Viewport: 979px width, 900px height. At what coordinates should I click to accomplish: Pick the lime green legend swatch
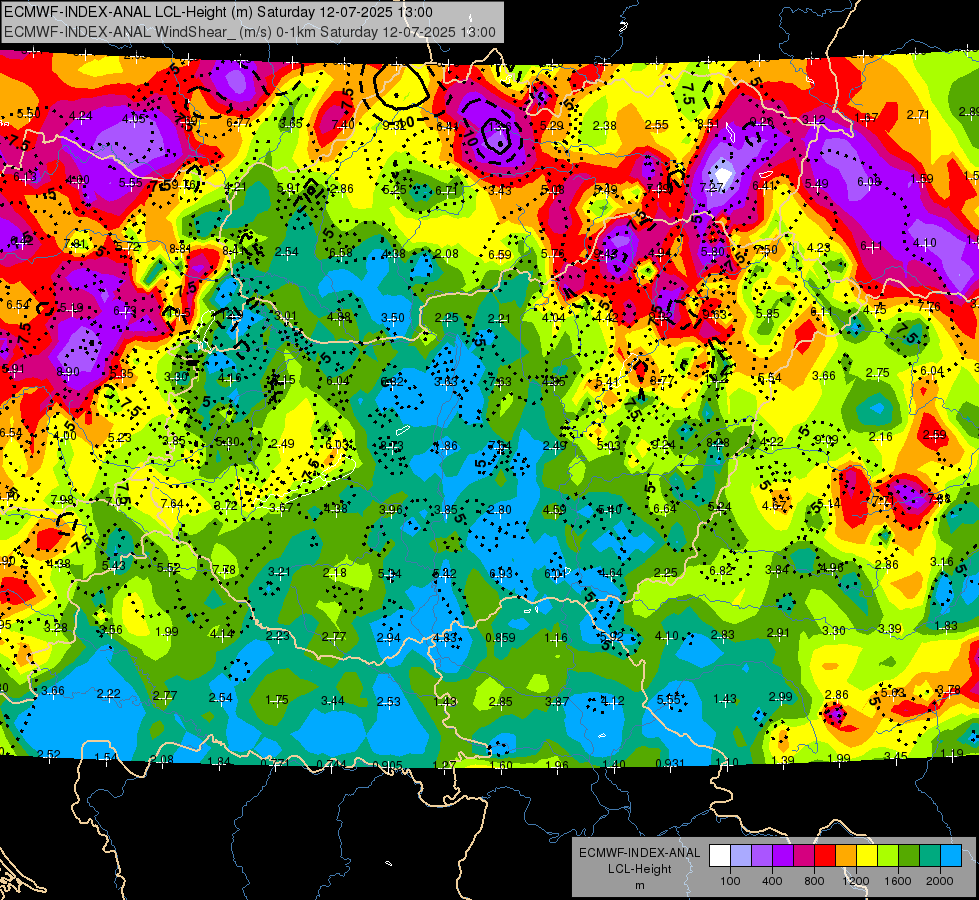[888, 856]
